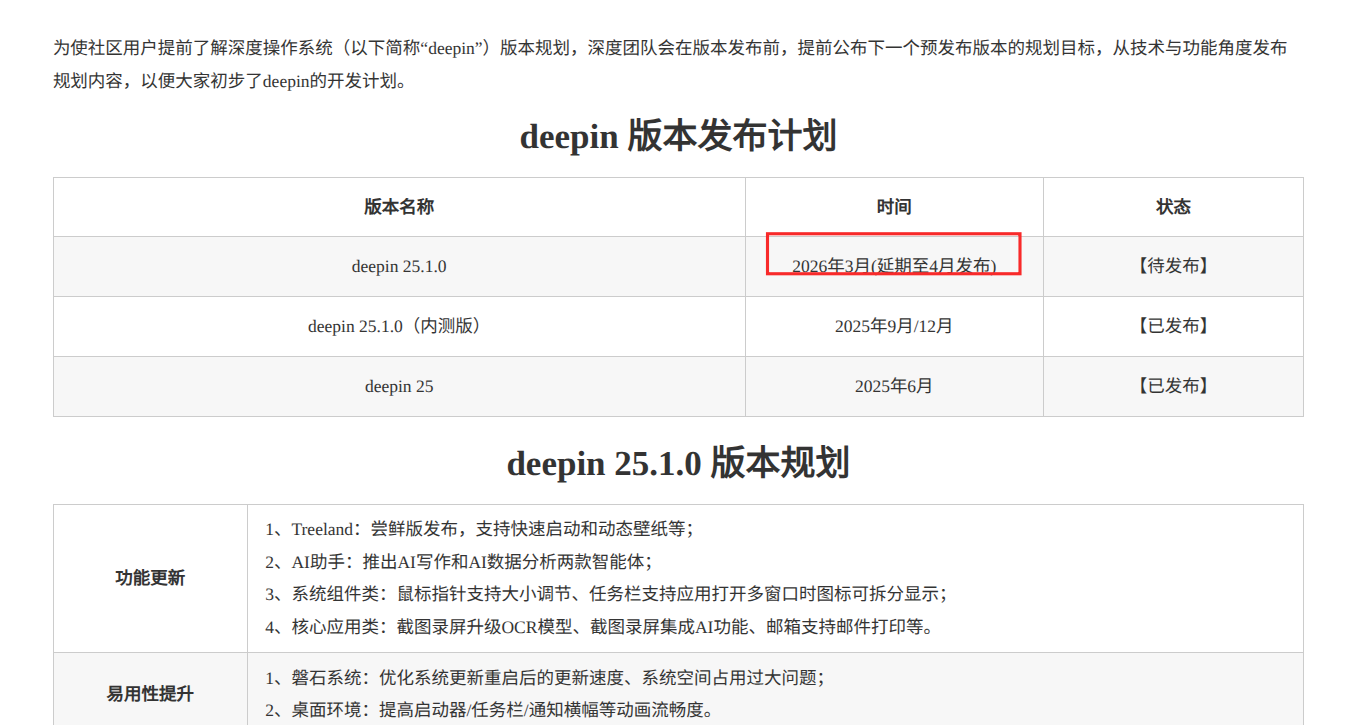Select the "版本名称" column header
The width and height of the screenshot is (1345, 725).
pos(399,207)
